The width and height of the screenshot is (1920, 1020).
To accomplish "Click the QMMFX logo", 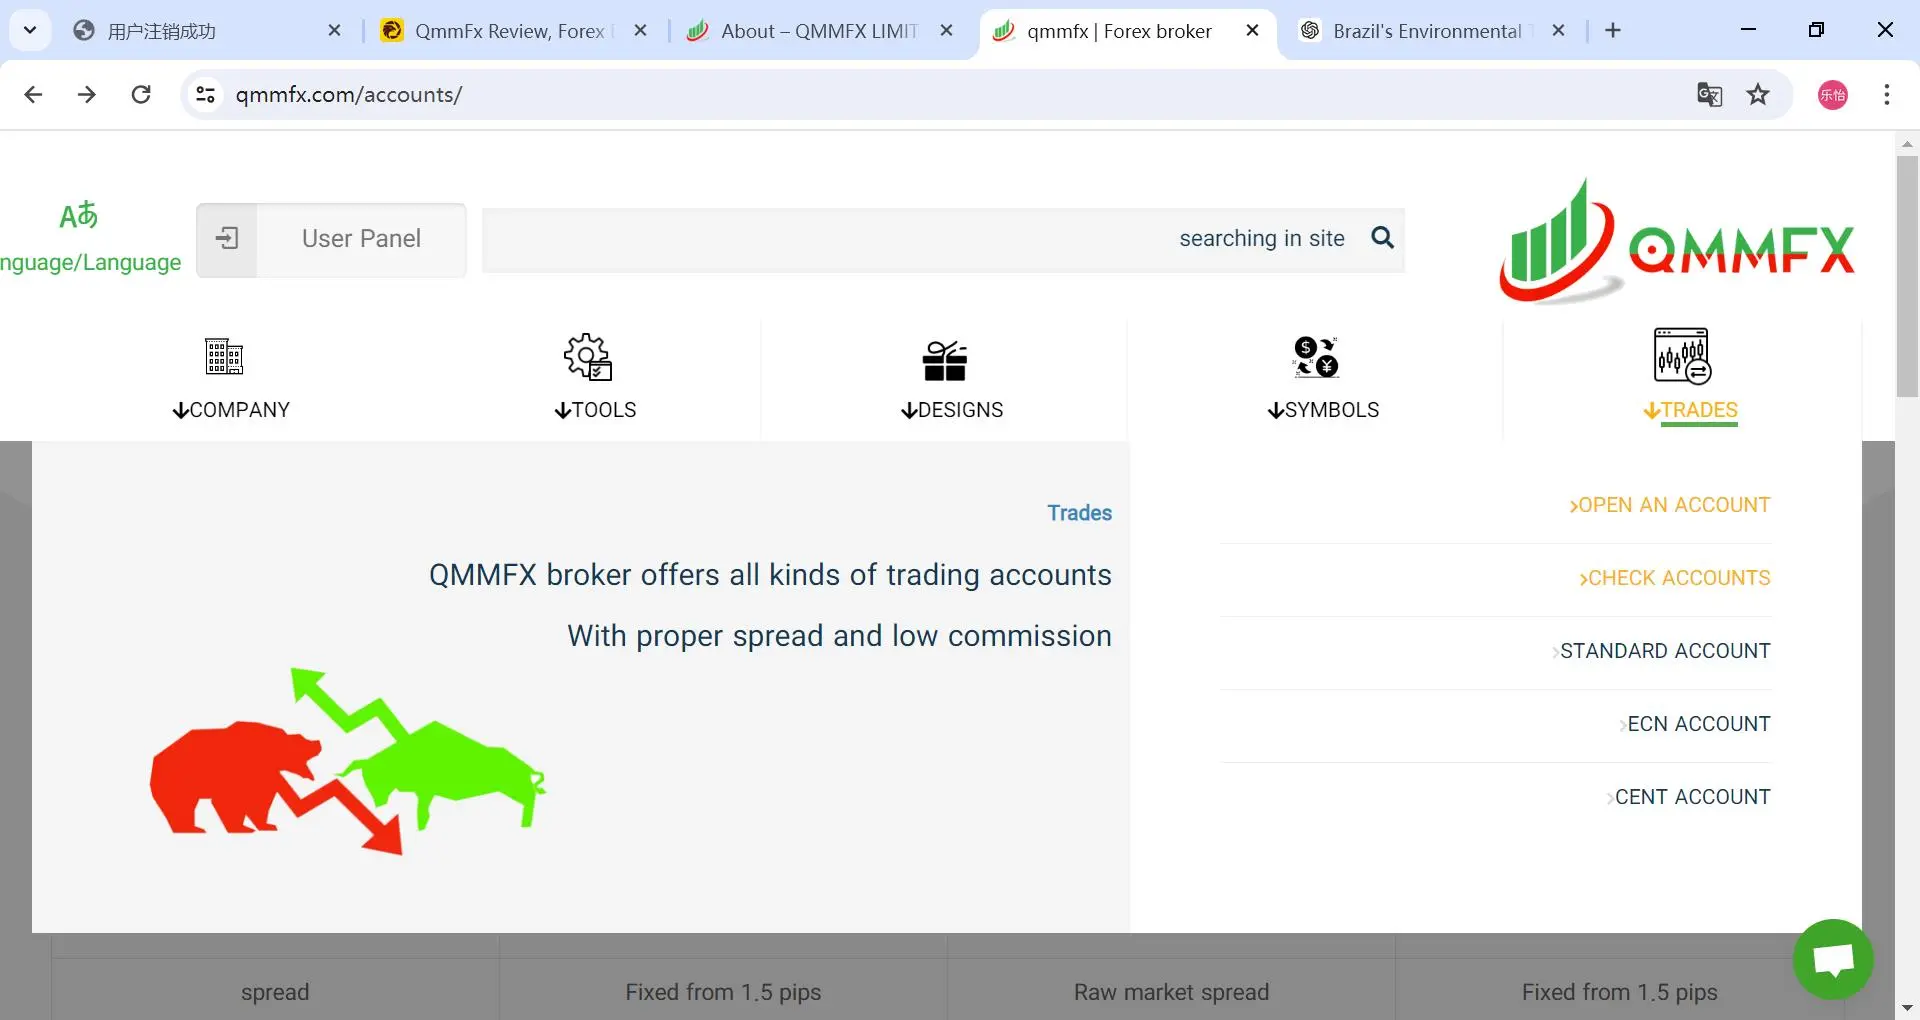I will click(x=1677, y=241).
